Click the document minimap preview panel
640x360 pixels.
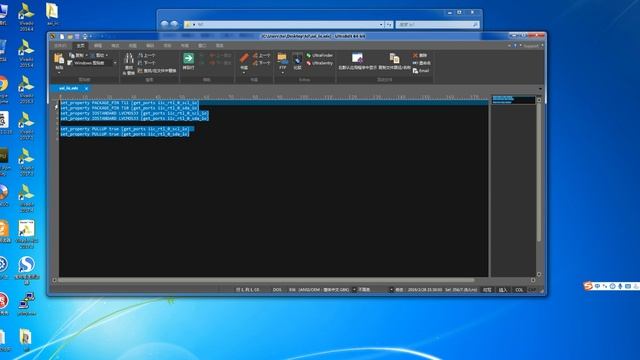pos(513,100)
